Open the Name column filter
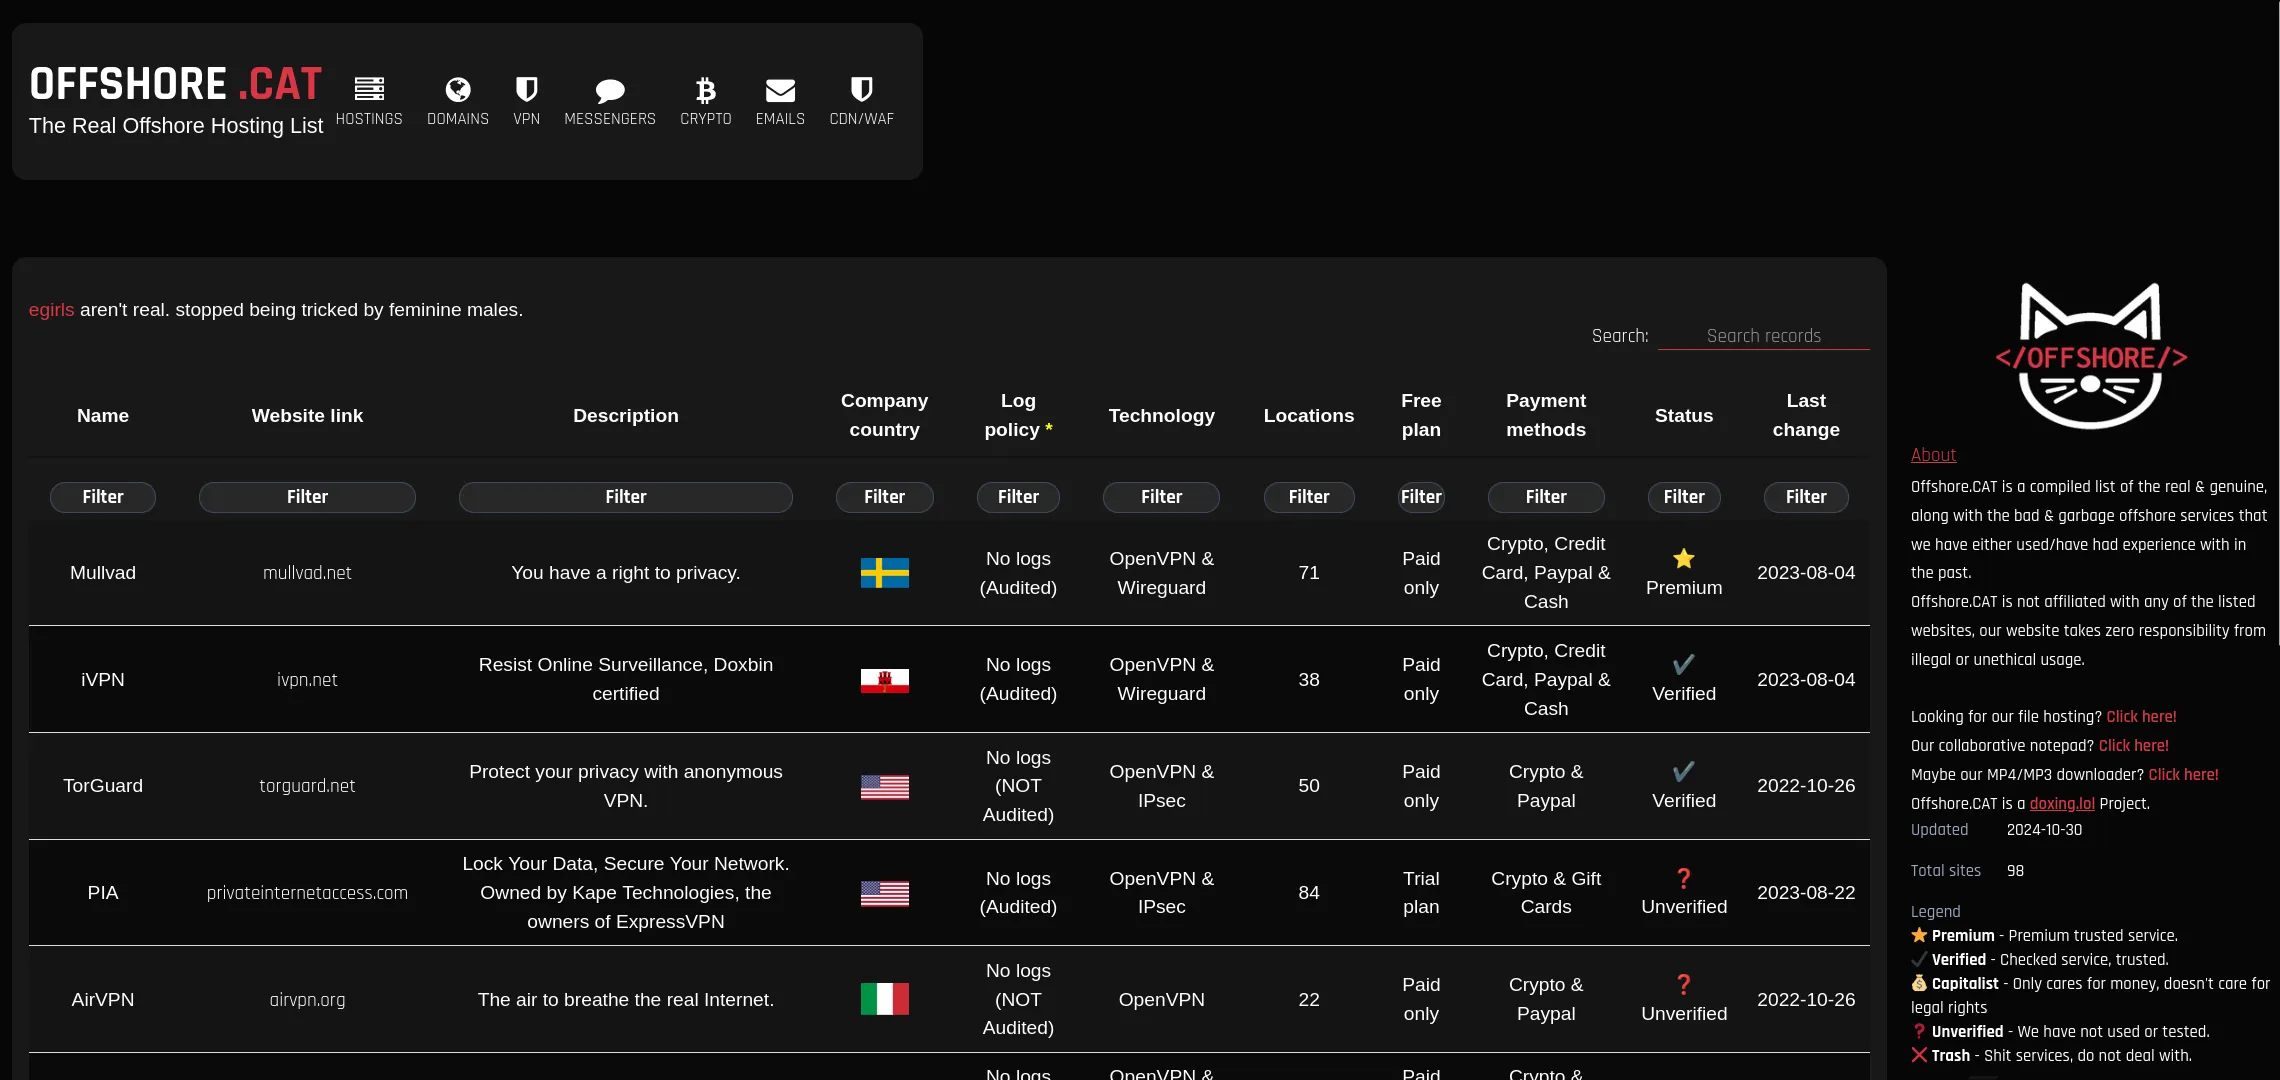The width and height of the screenshot is (2280, 1080). click(x=102, y=497)
